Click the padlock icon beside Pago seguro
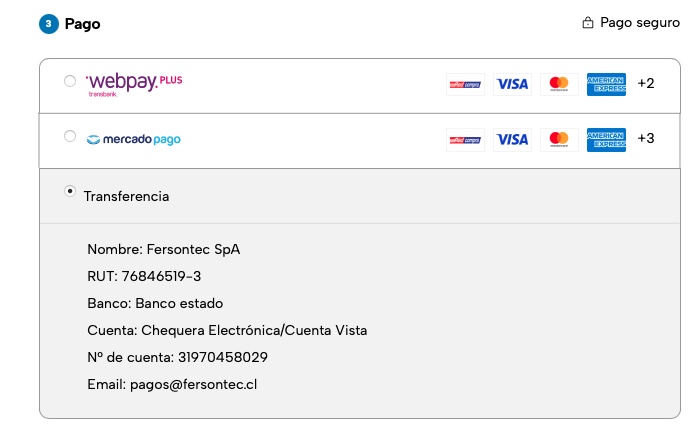Viewport: 696px width, 436px height. [588, 23]
